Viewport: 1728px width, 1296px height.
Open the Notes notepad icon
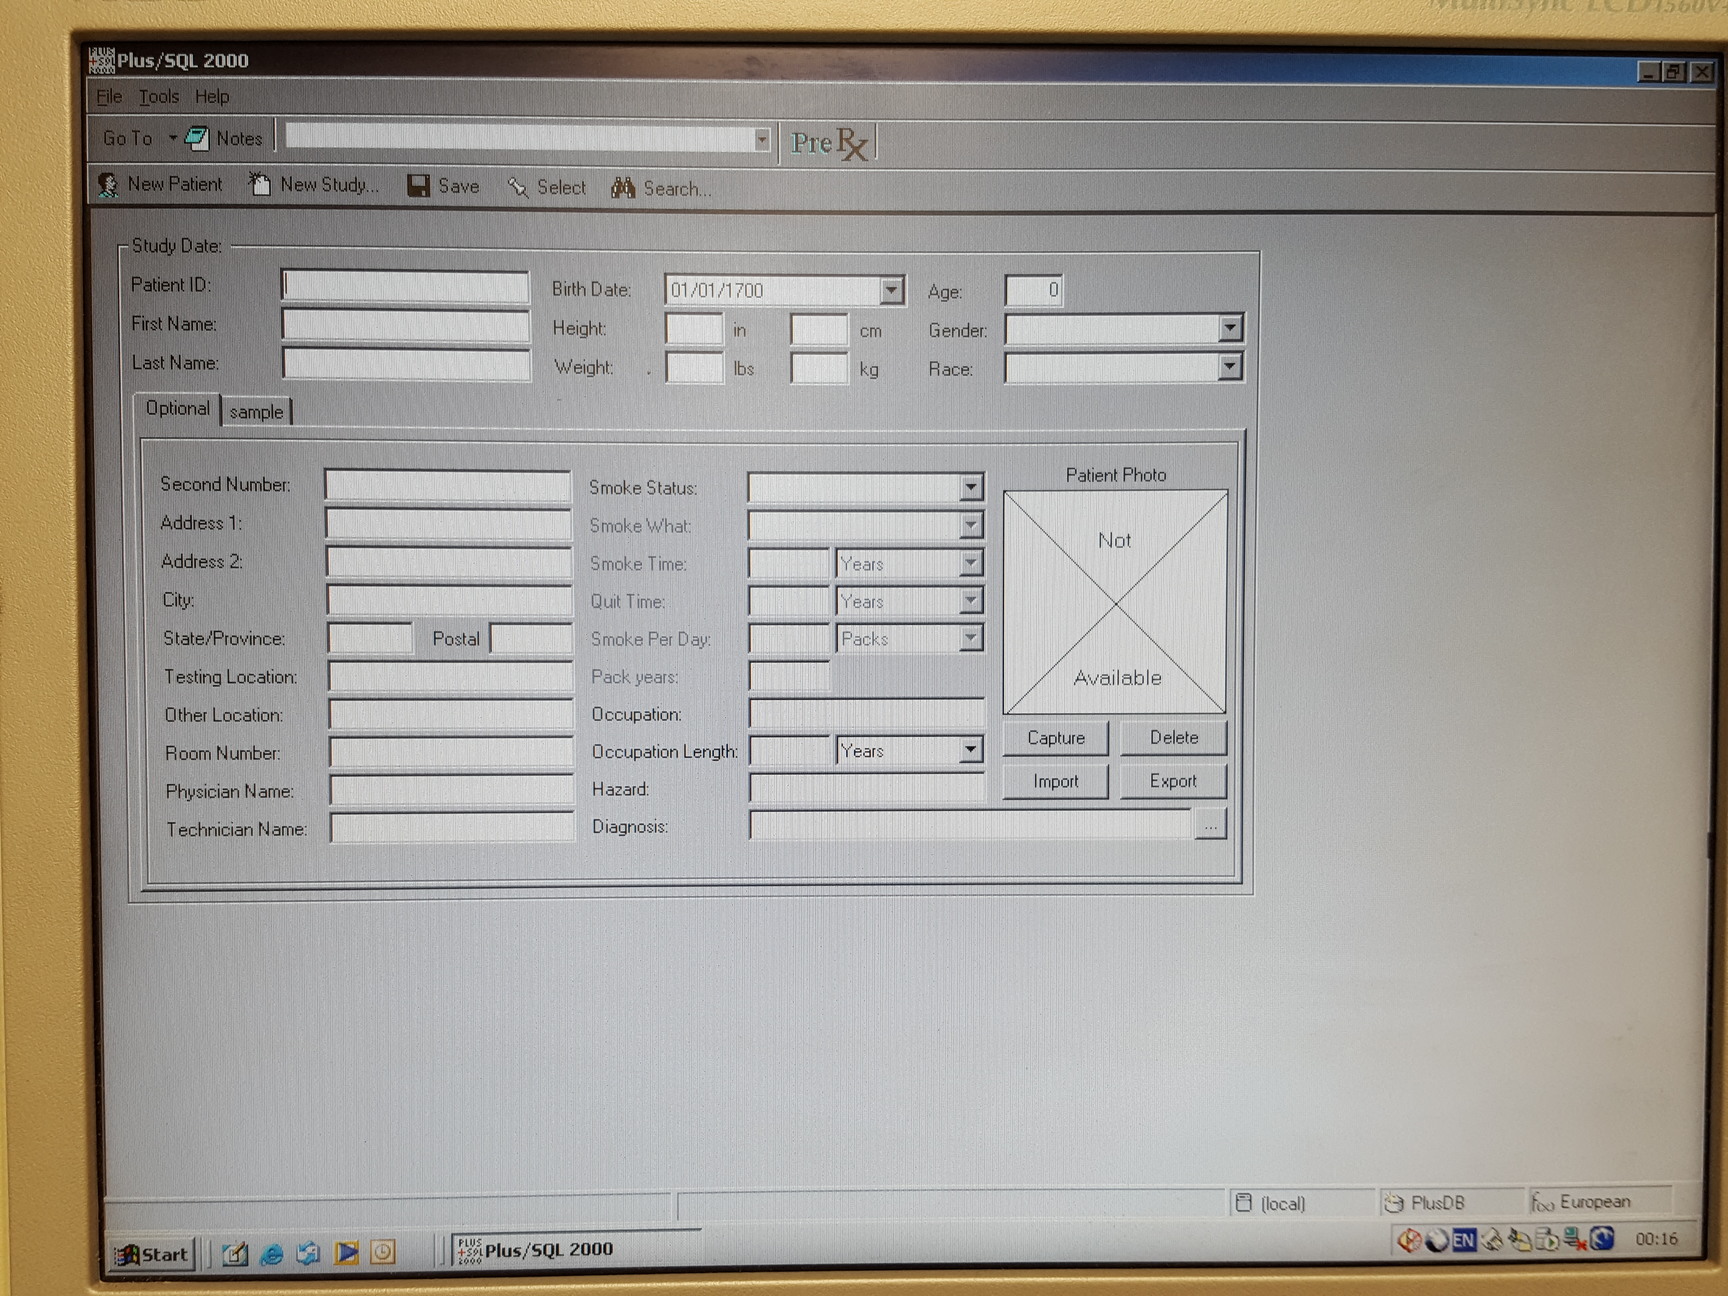[198, 138]
